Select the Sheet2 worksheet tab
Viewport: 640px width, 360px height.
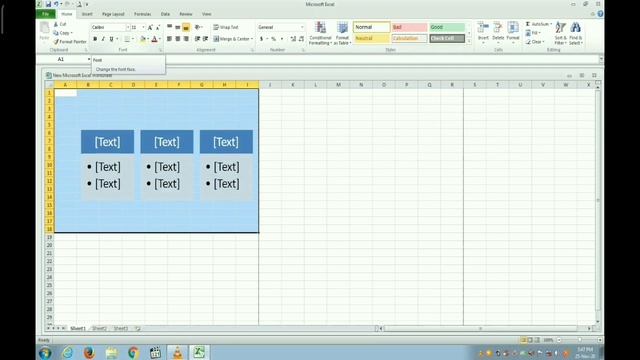click(99, 328)
